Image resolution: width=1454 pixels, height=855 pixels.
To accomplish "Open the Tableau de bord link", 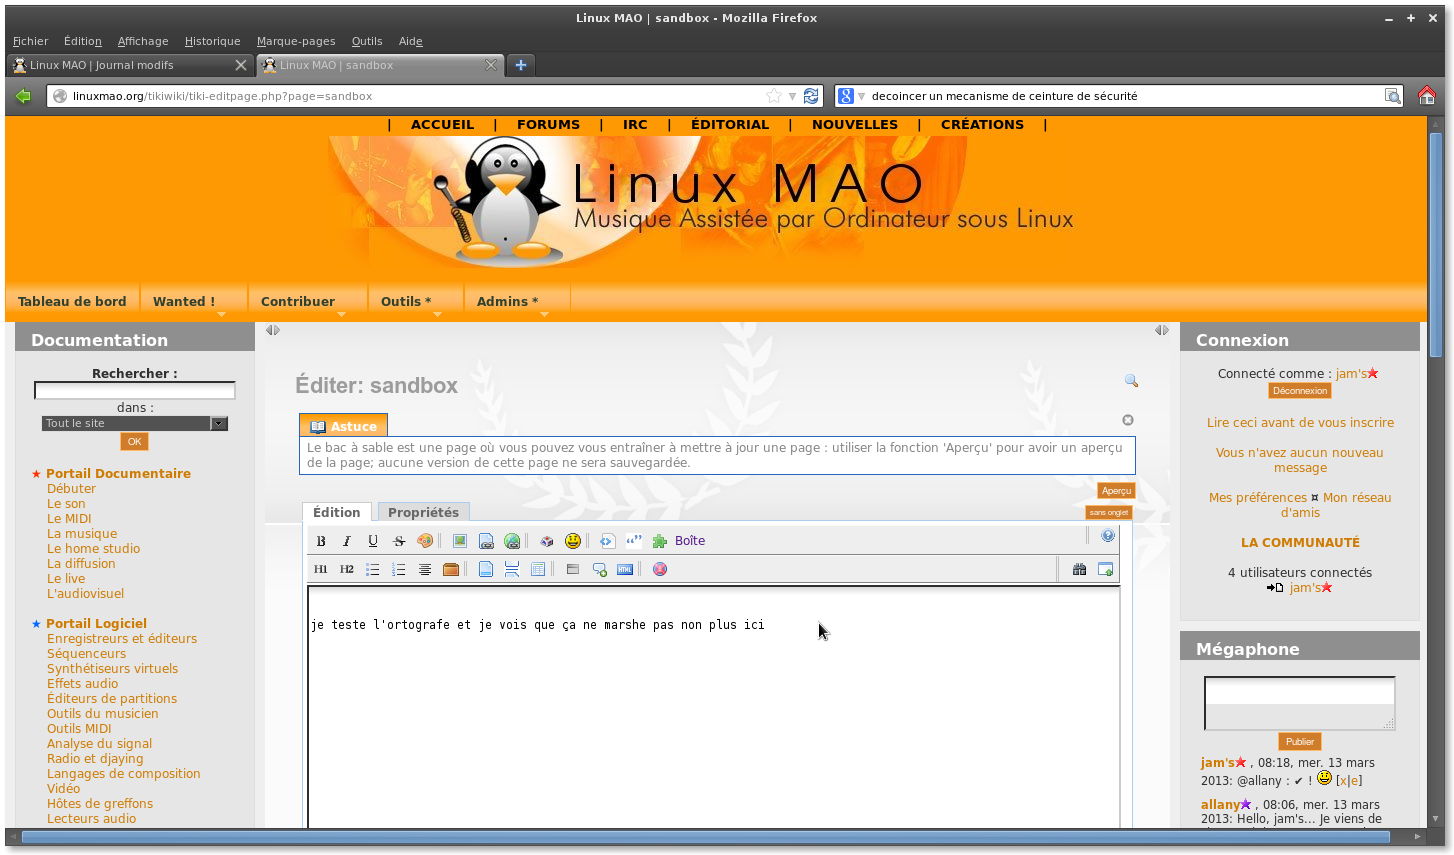I will (x=72, y=302).
